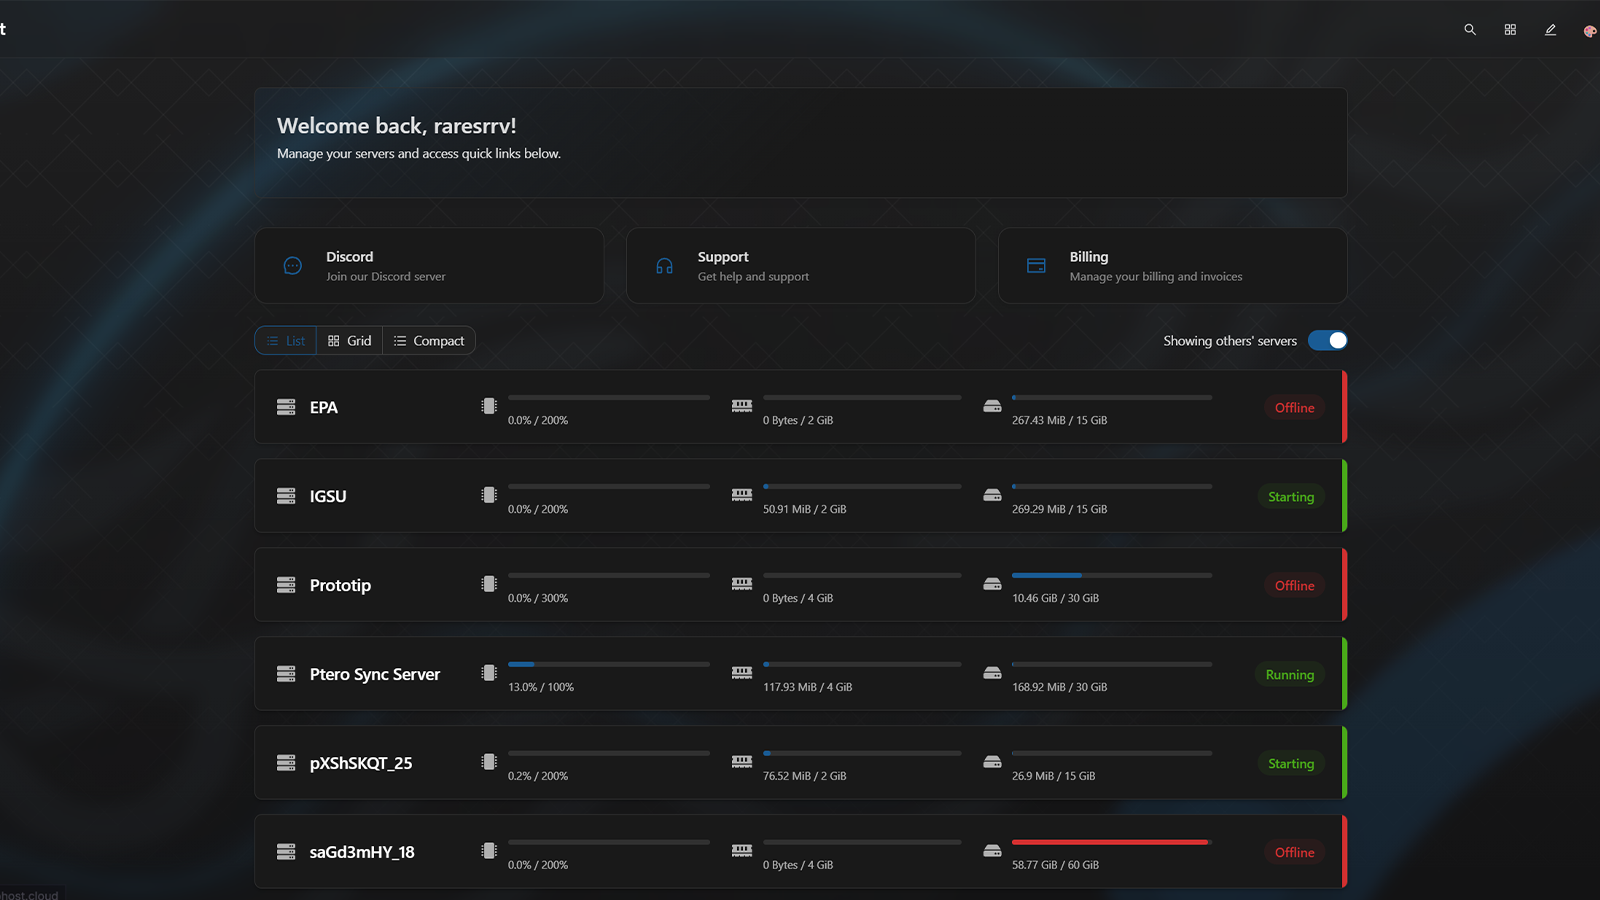This screenshot has width=1600, height=900.
Task: Click the memory icon in IGSU row
Action: pyautogui.click(x=742, y=495)
